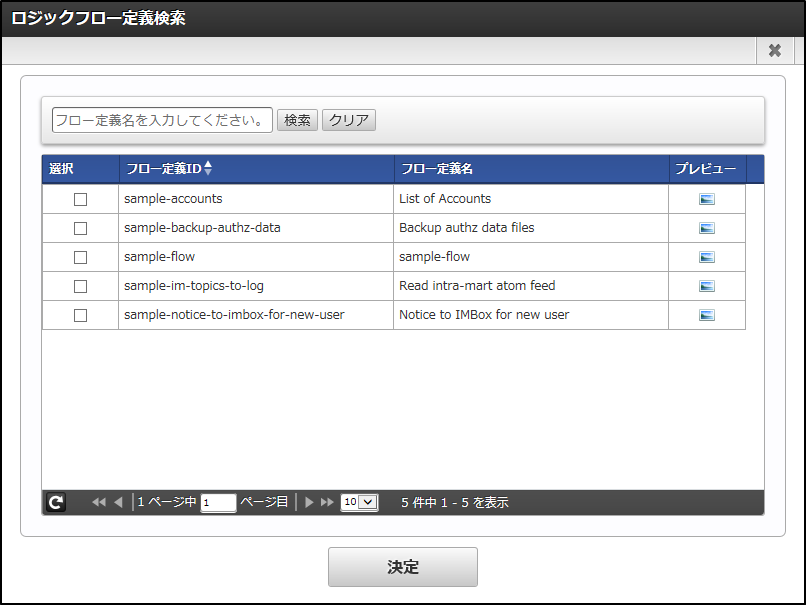Click the 決定 confirm button
This screenshot has height=605, width=806.
point(403,567)
